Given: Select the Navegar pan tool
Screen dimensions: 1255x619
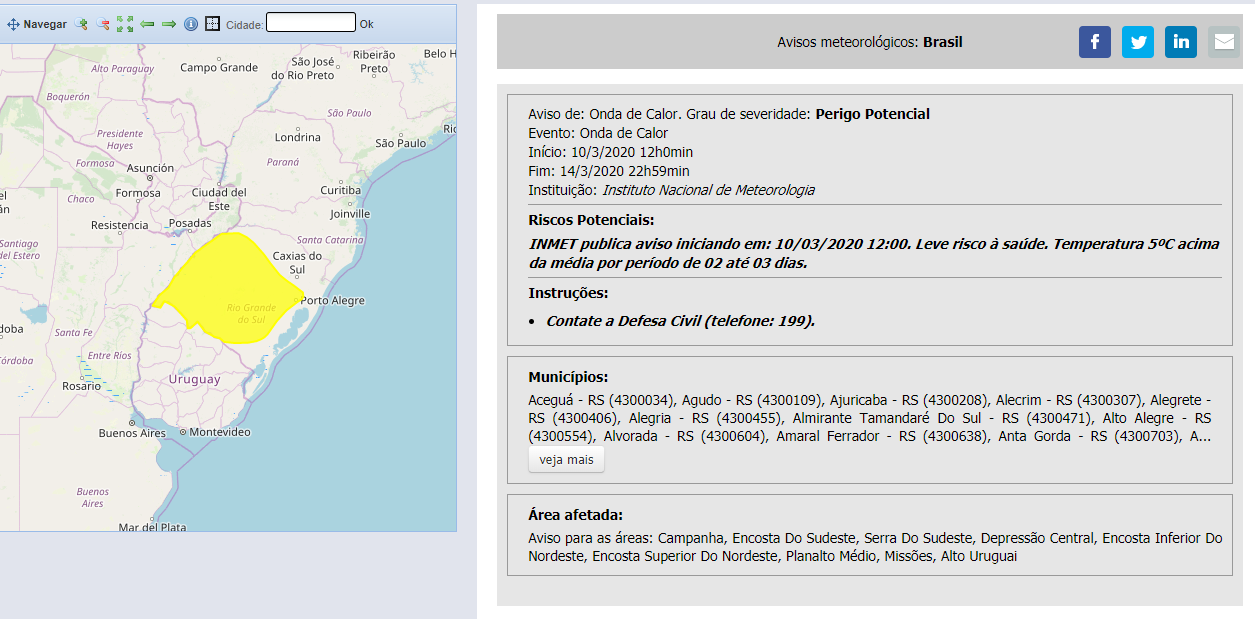Looking at the screenshot, I should pos(37,24).
